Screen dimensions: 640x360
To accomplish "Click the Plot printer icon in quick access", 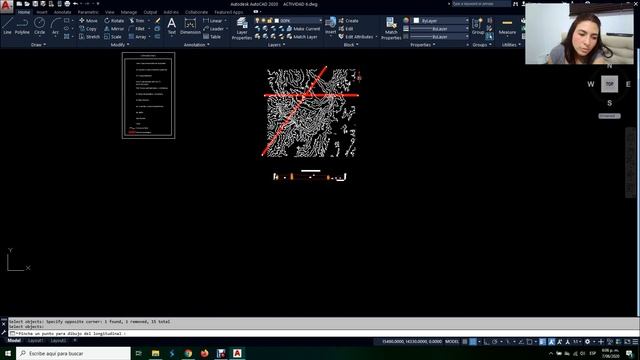I will pyautogui.click(x=67, y=4).
